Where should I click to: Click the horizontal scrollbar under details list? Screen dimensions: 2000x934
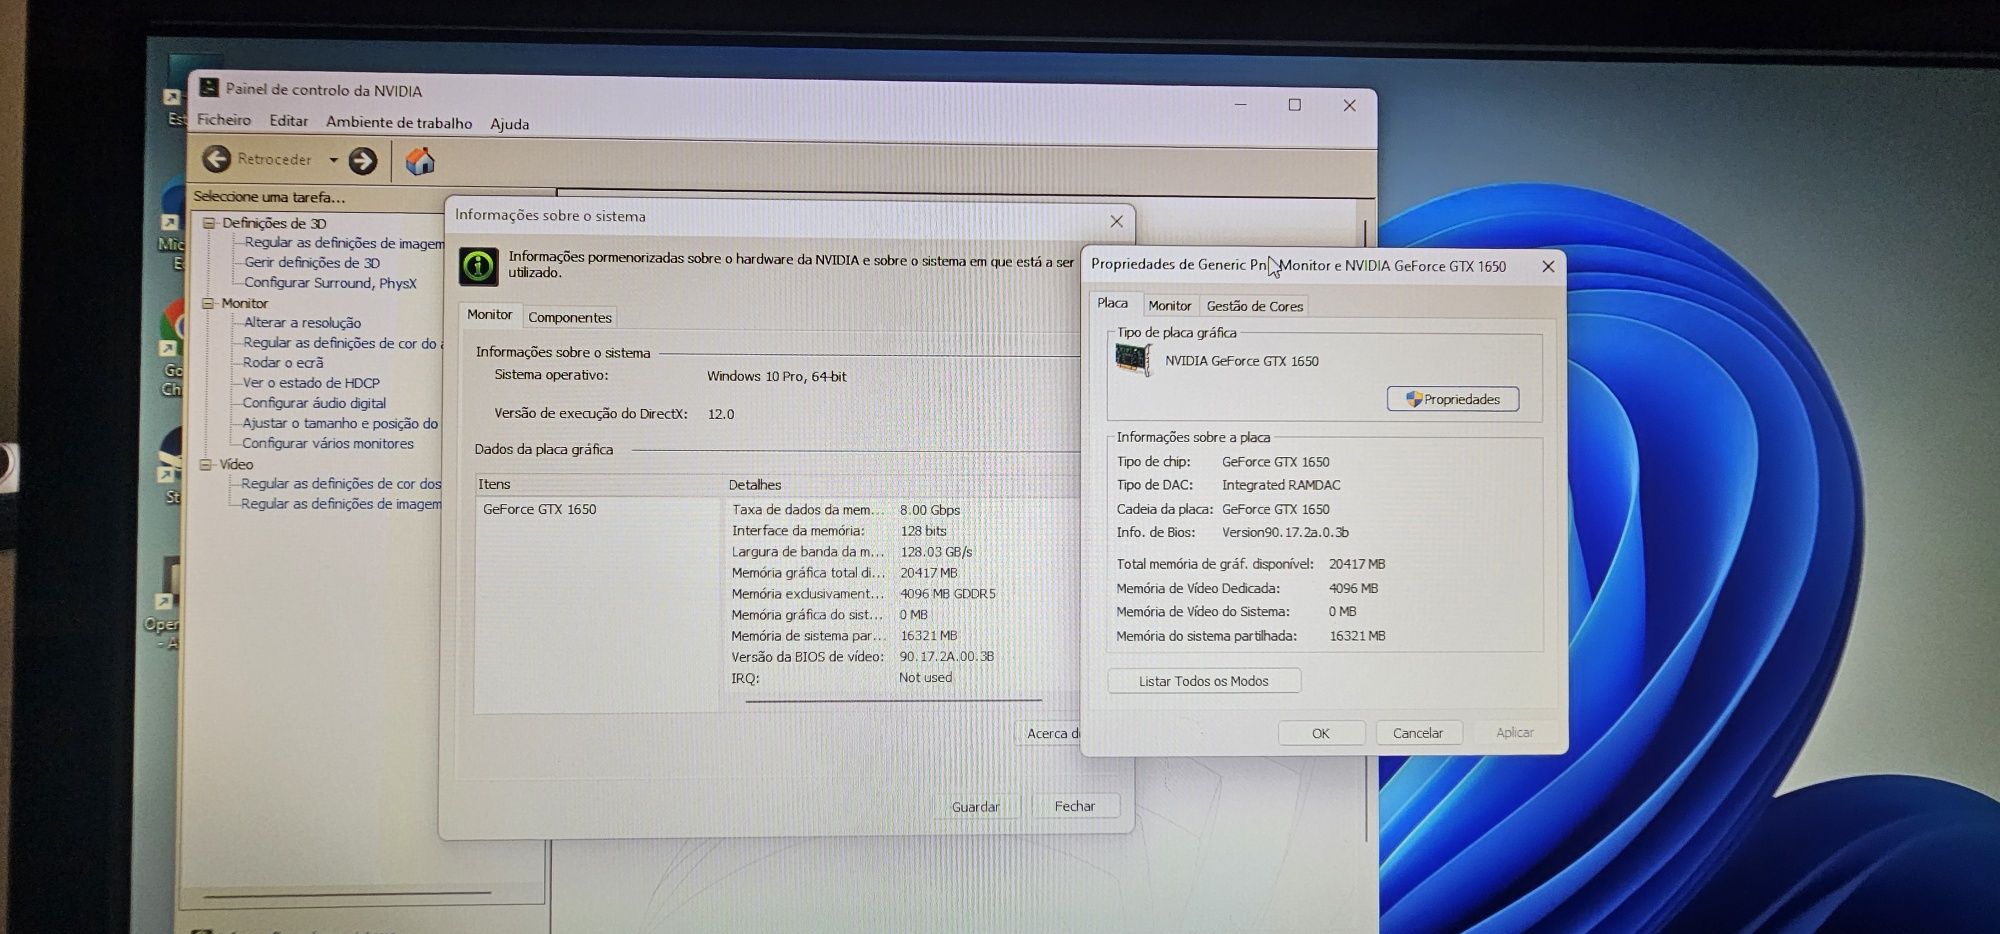(x=893, y=701)
